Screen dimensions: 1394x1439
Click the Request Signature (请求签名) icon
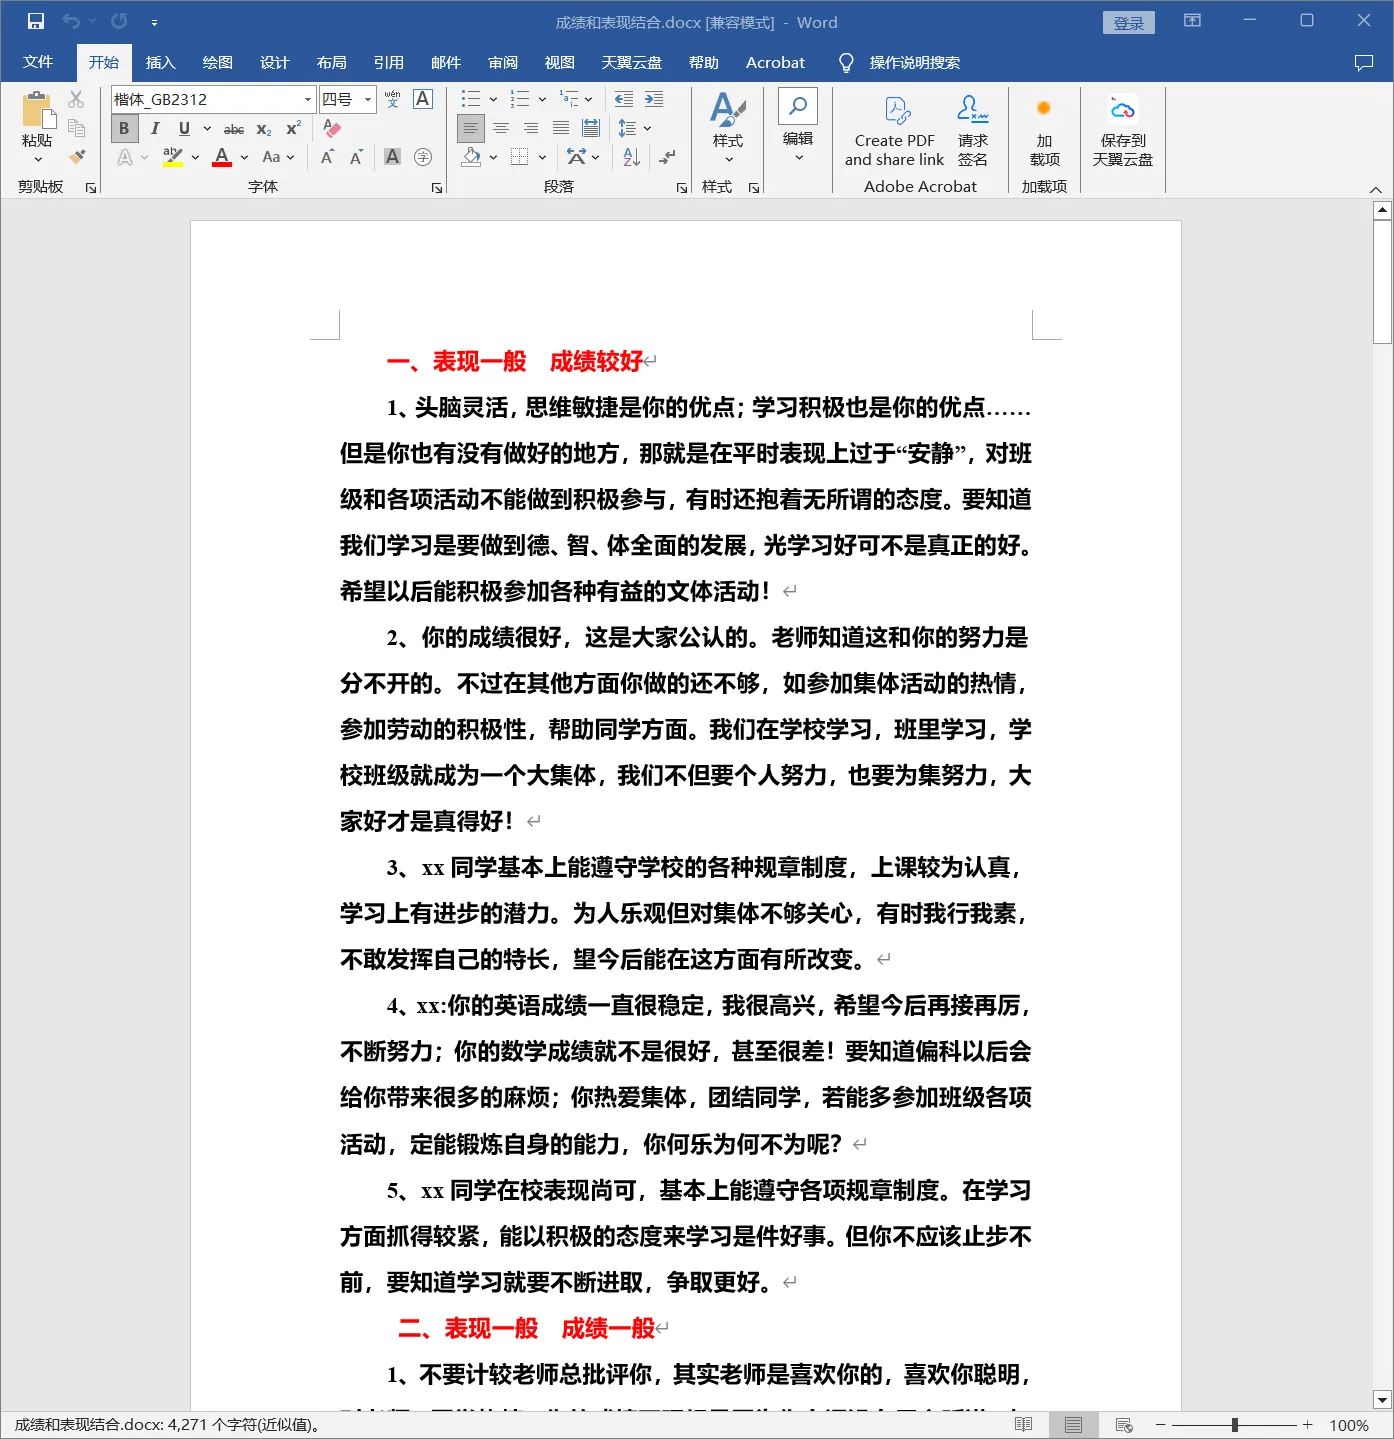(x=973, y=131)
